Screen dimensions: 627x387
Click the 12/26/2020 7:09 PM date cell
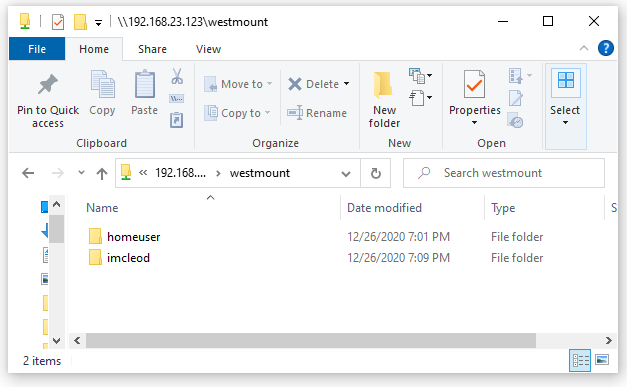[398, 258]
